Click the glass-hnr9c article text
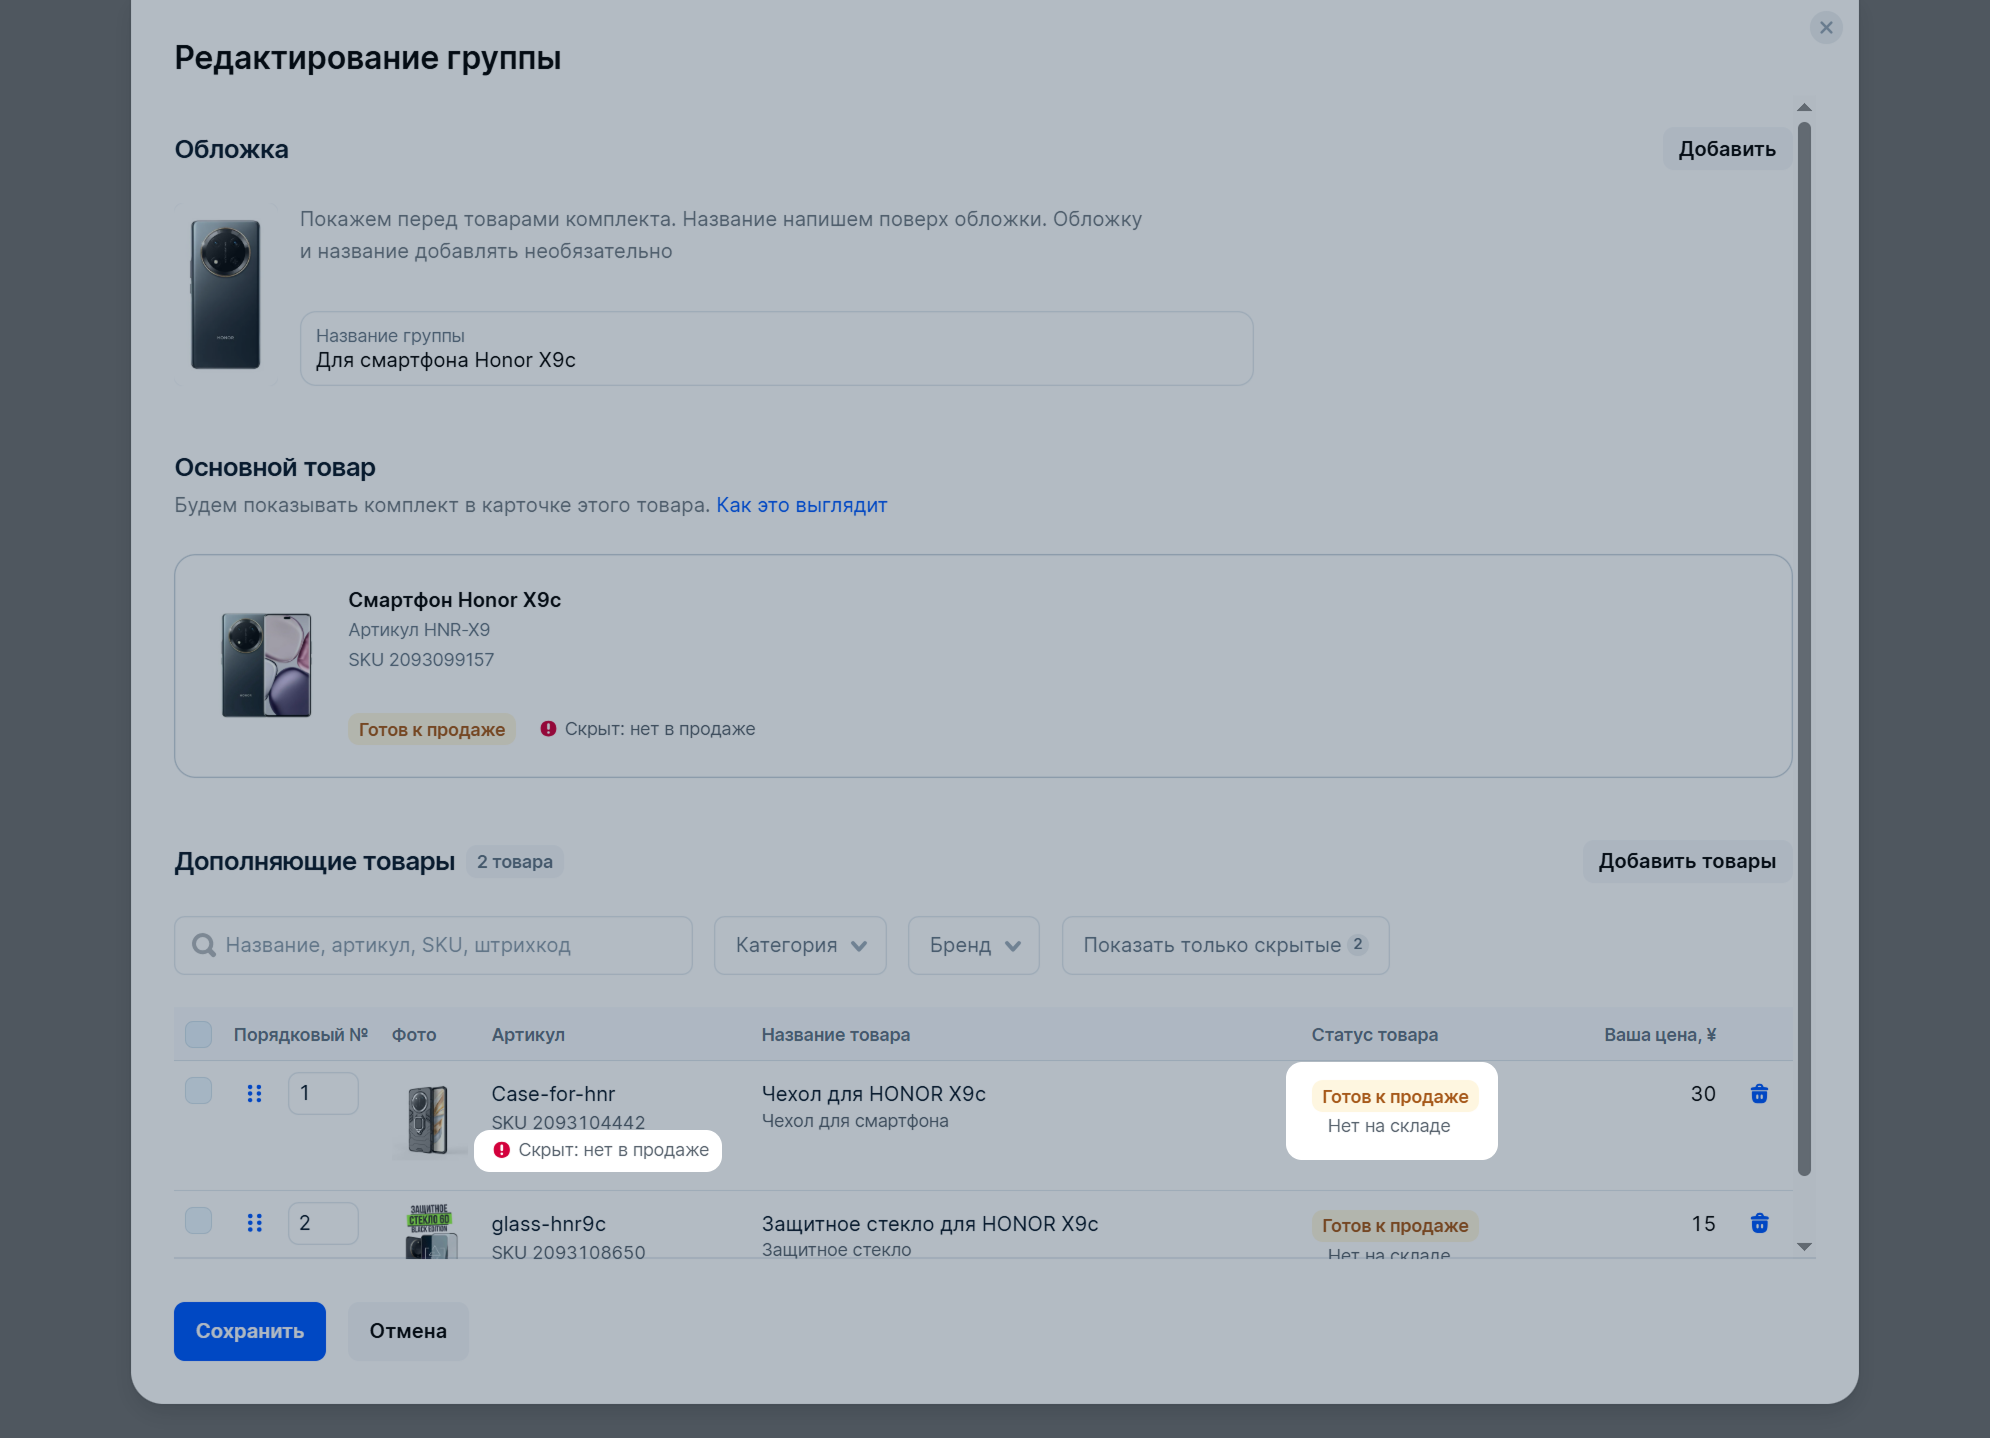The image size is (1990, 1438). (549, 1224)
